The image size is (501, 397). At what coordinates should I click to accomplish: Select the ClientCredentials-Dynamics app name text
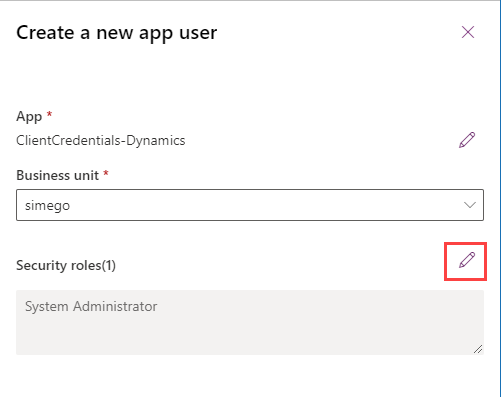pos(101,140)
